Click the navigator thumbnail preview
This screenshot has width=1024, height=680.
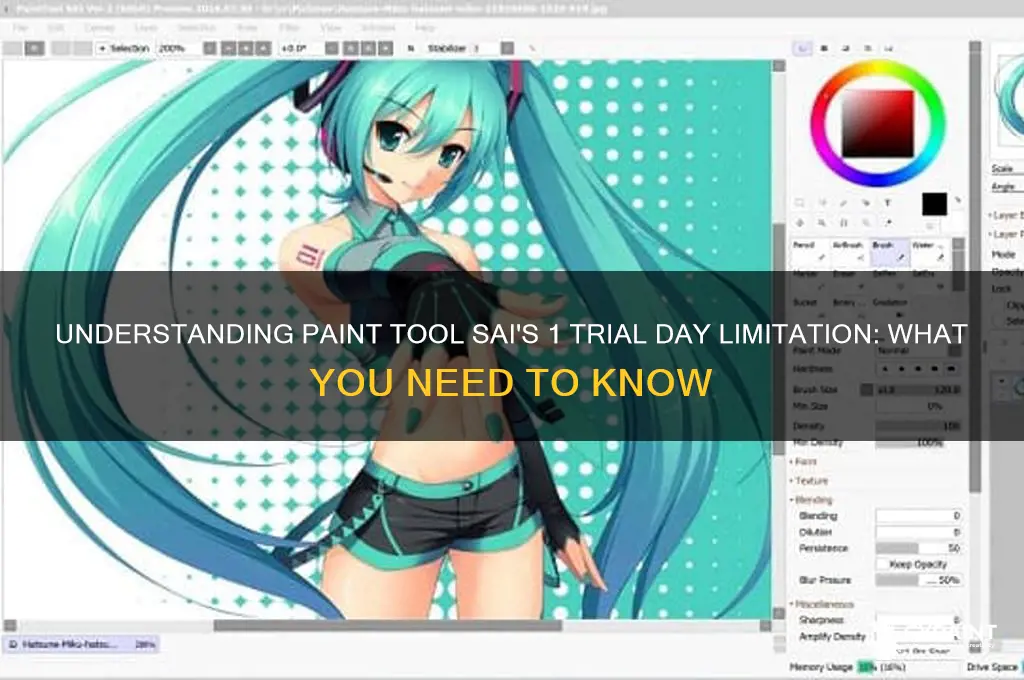[x=1008, y=103]
